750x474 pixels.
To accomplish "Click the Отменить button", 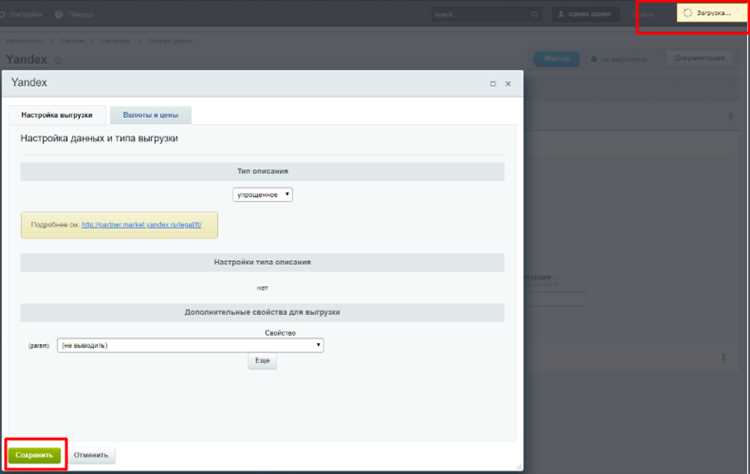I will tap(91, 455).
